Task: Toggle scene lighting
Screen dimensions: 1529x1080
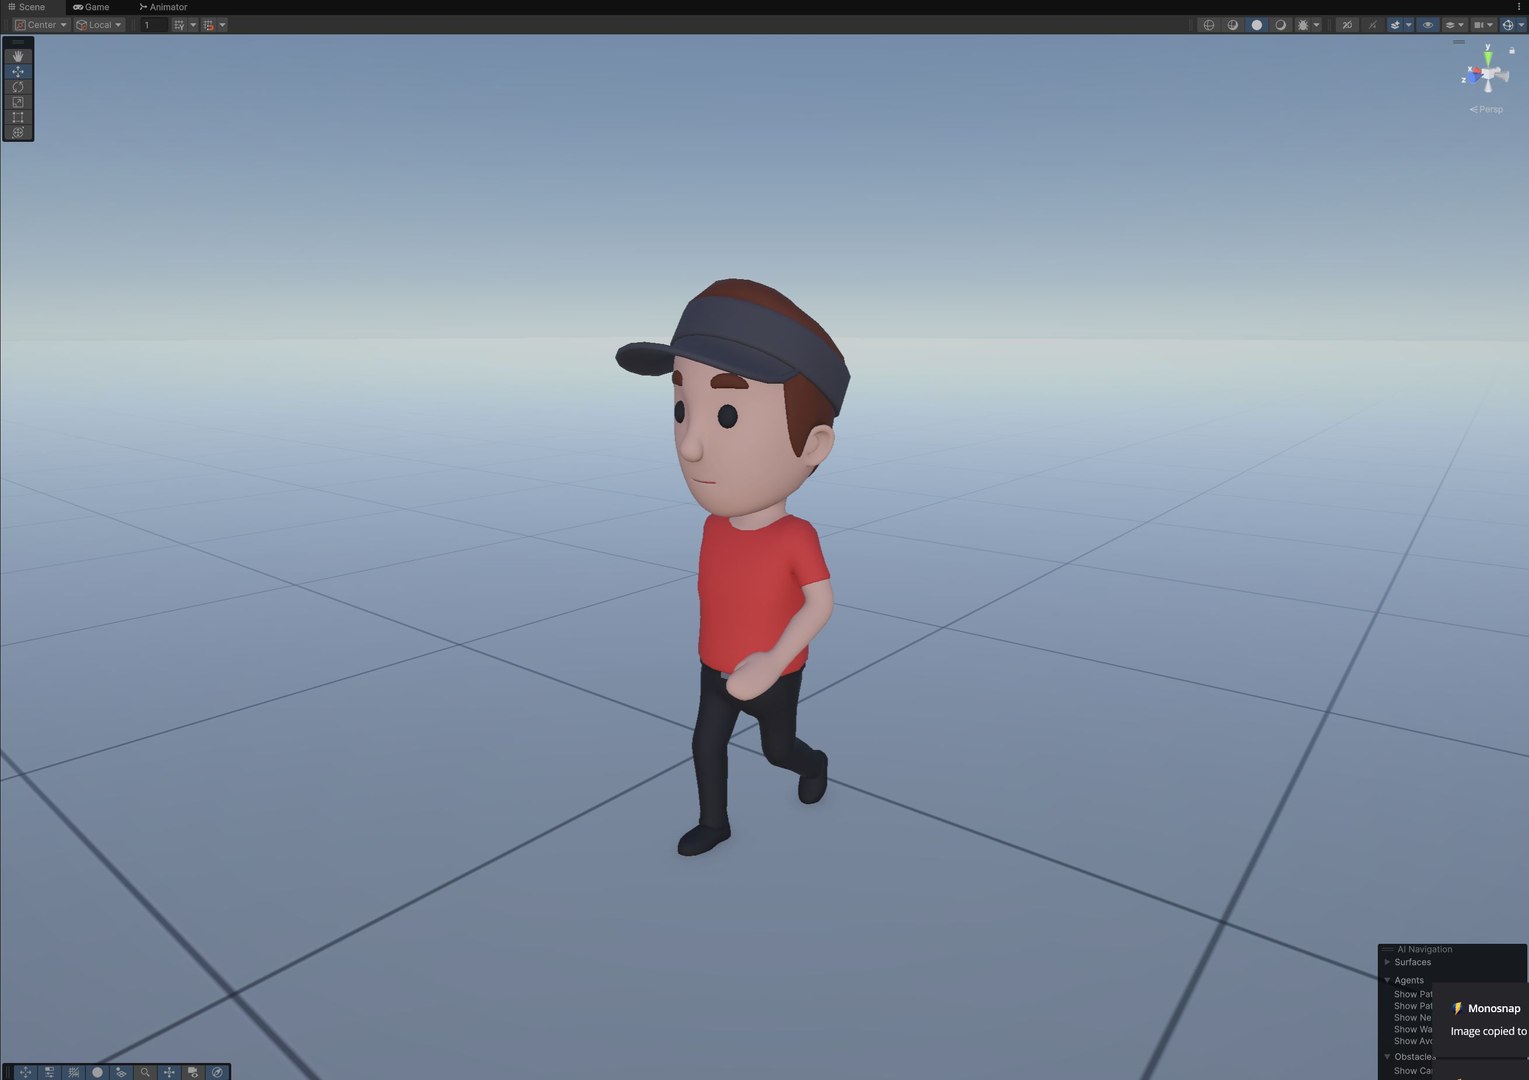Action: tap(1373, 25)
